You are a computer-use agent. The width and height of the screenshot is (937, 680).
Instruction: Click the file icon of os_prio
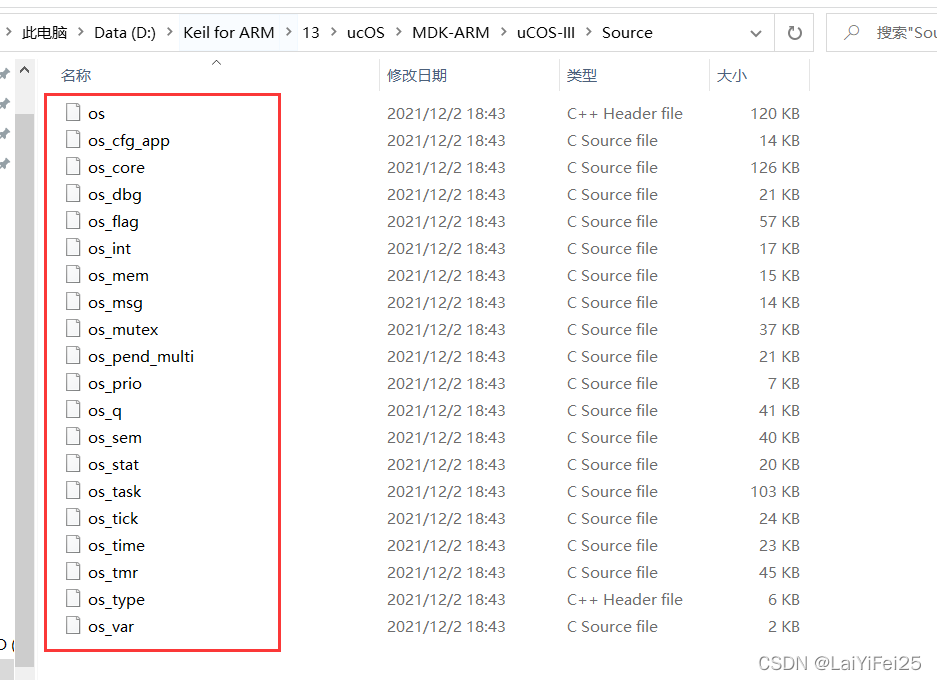[x=73, y=382]
